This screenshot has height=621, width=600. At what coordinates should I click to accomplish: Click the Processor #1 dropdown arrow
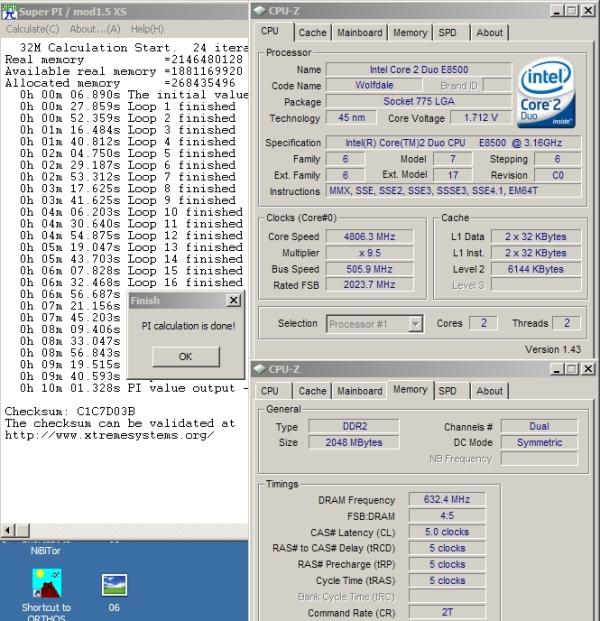click(415, 324)
